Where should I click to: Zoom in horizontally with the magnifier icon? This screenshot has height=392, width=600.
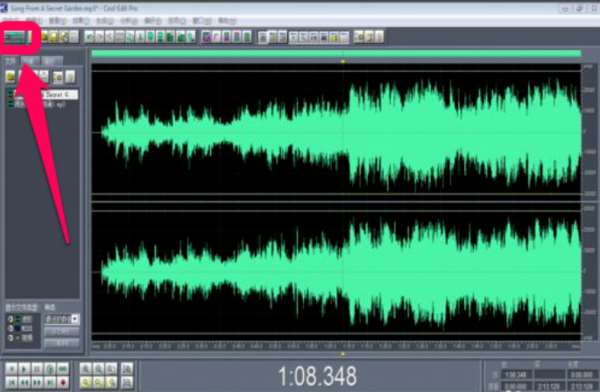[86, 369]
